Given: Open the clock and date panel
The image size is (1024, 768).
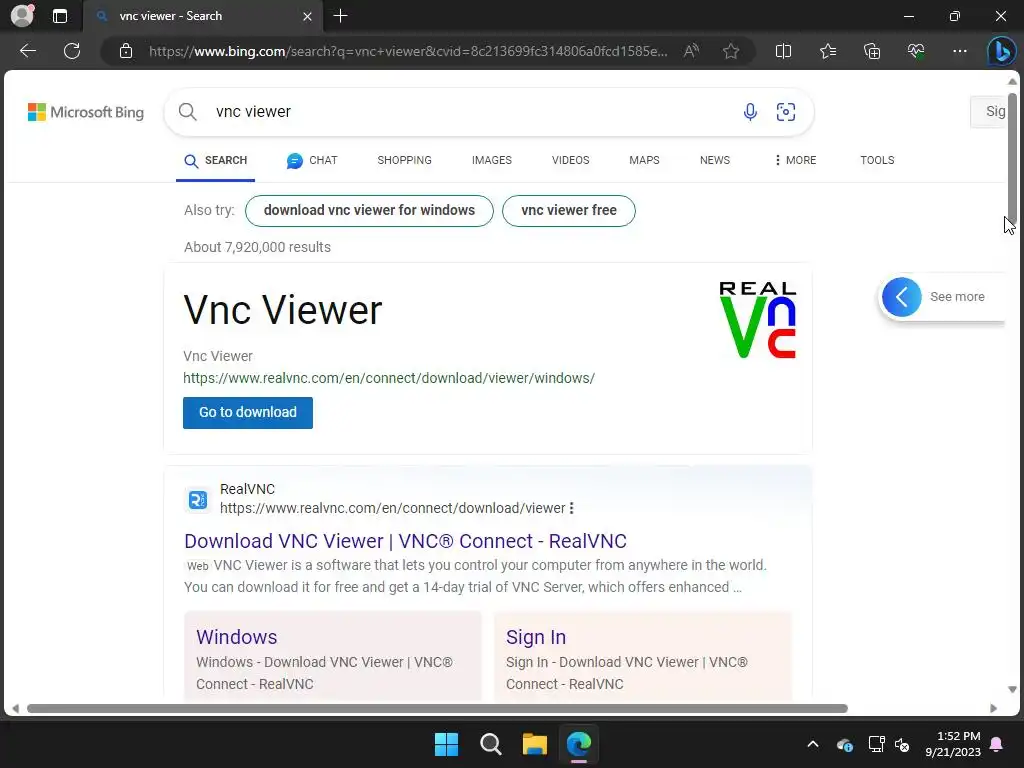Looking at the screenshot, I should [x=953, y=744].
